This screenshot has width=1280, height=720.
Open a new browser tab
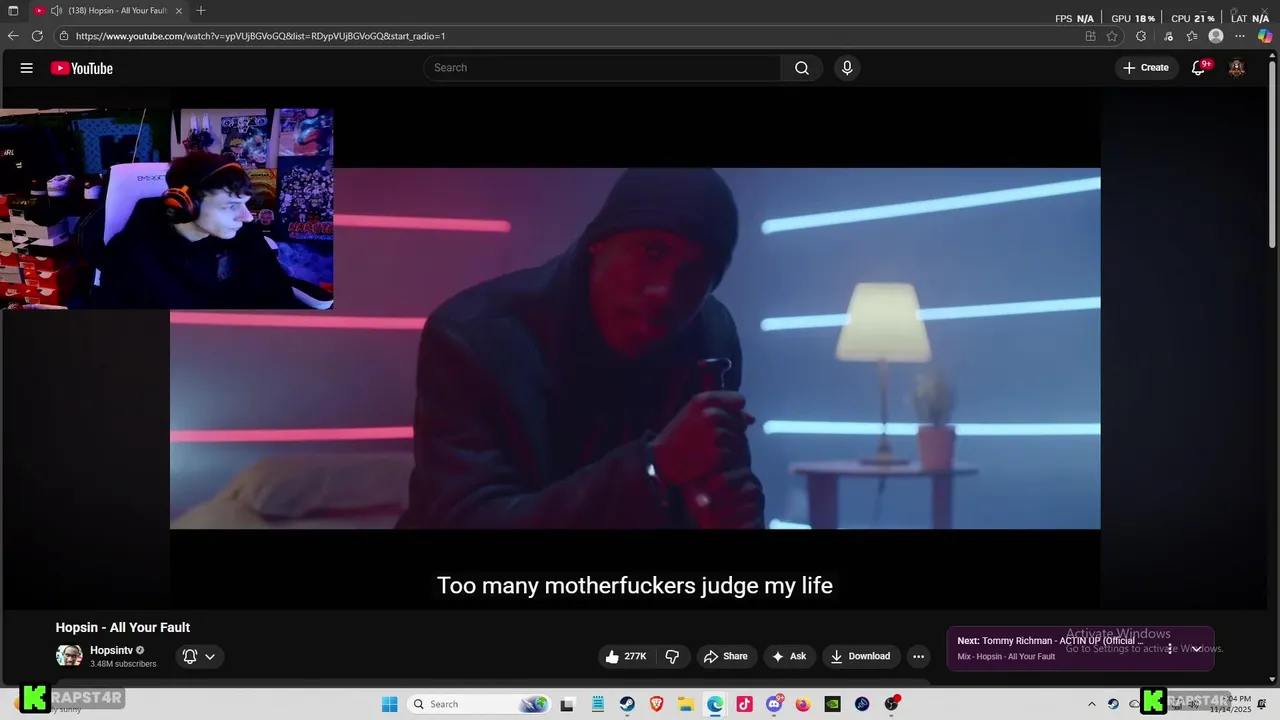pos(201,11)
